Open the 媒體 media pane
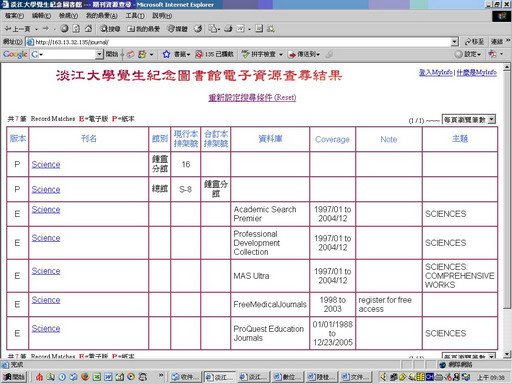Screen dimensions: 512x384 click(177, 29)
